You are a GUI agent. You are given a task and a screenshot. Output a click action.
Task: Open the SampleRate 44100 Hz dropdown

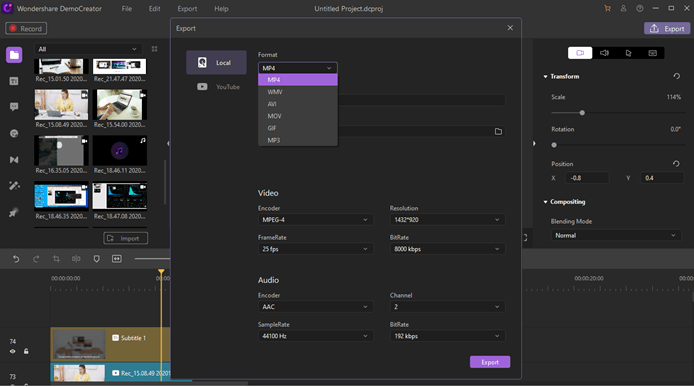click(315, 336)
